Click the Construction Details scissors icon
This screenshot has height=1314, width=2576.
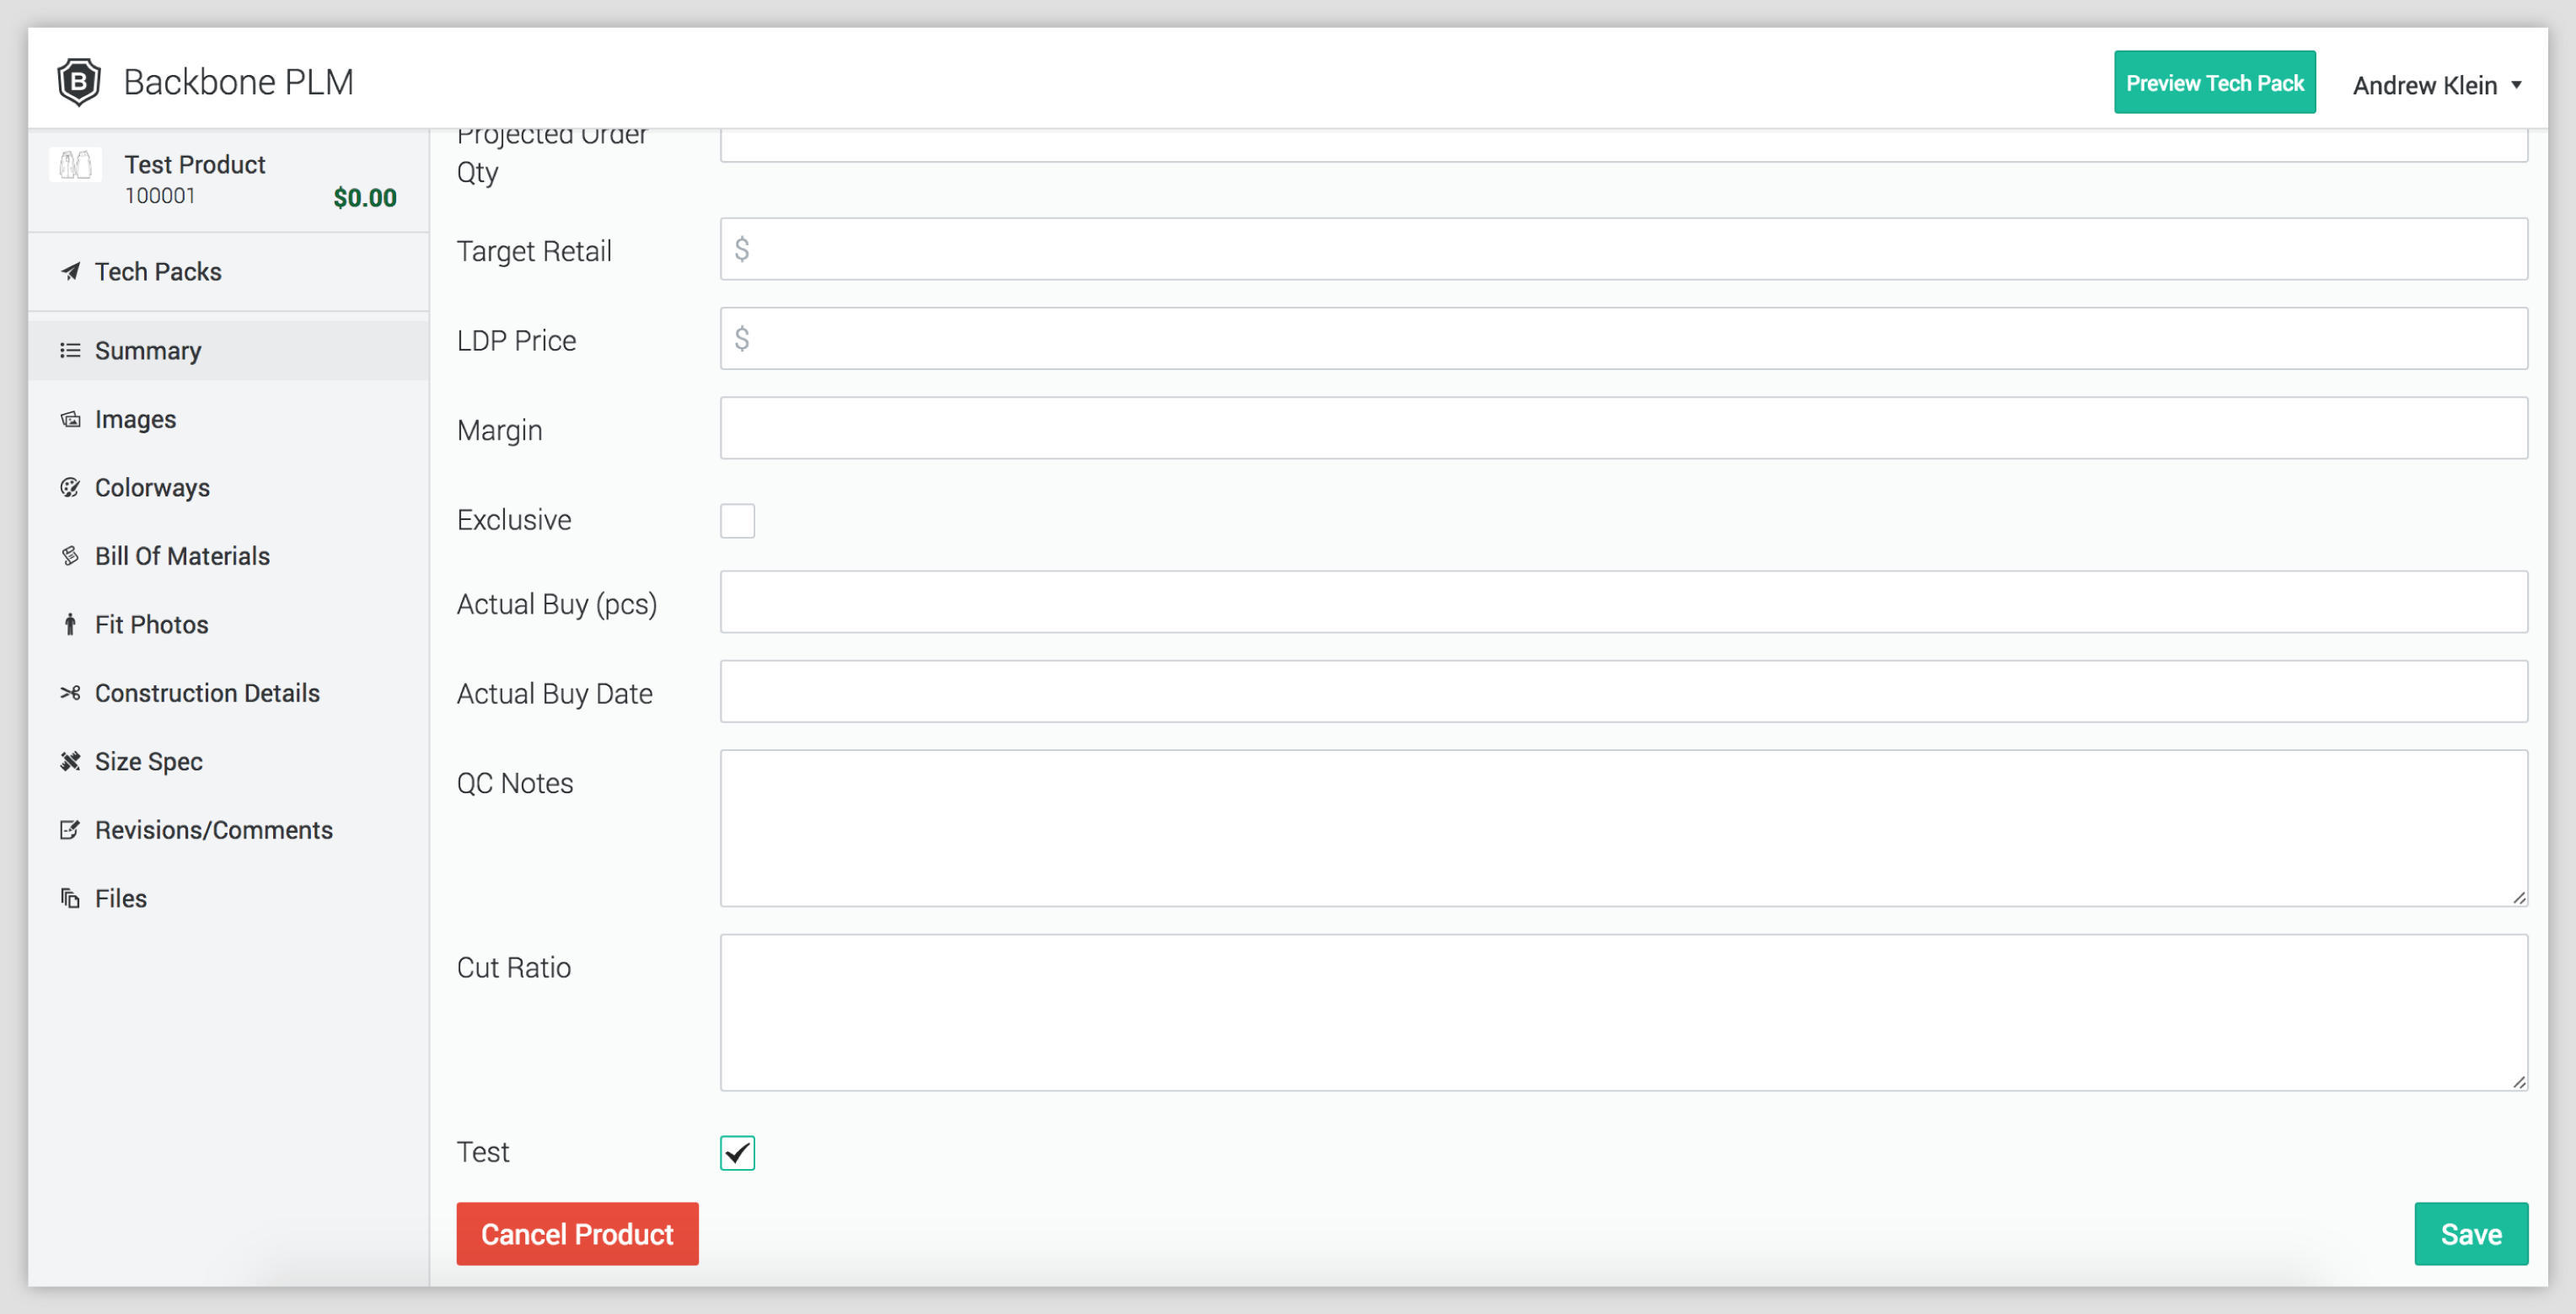[x=70, y=692]
